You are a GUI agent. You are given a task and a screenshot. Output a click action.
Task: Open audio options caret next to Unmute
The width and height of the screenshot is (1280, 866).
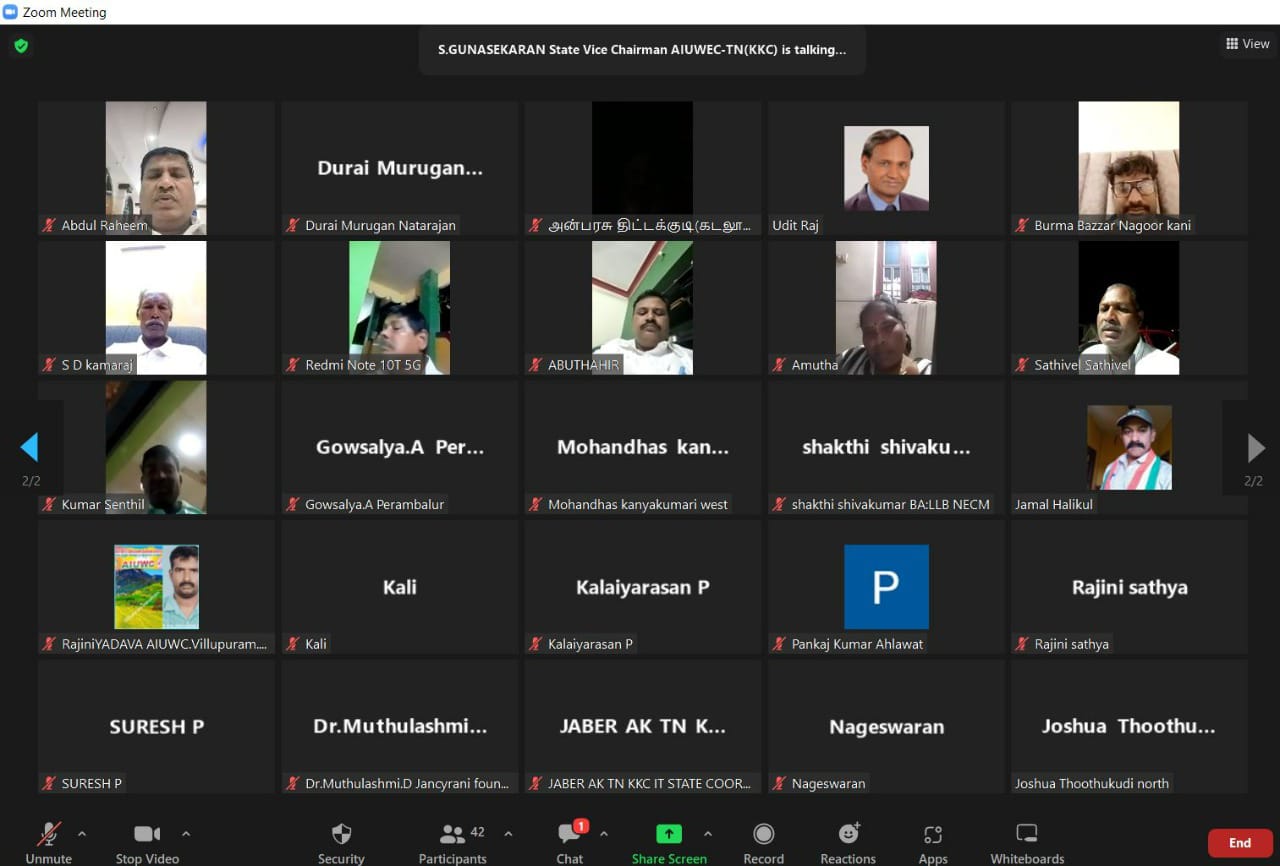click(82, 834)
